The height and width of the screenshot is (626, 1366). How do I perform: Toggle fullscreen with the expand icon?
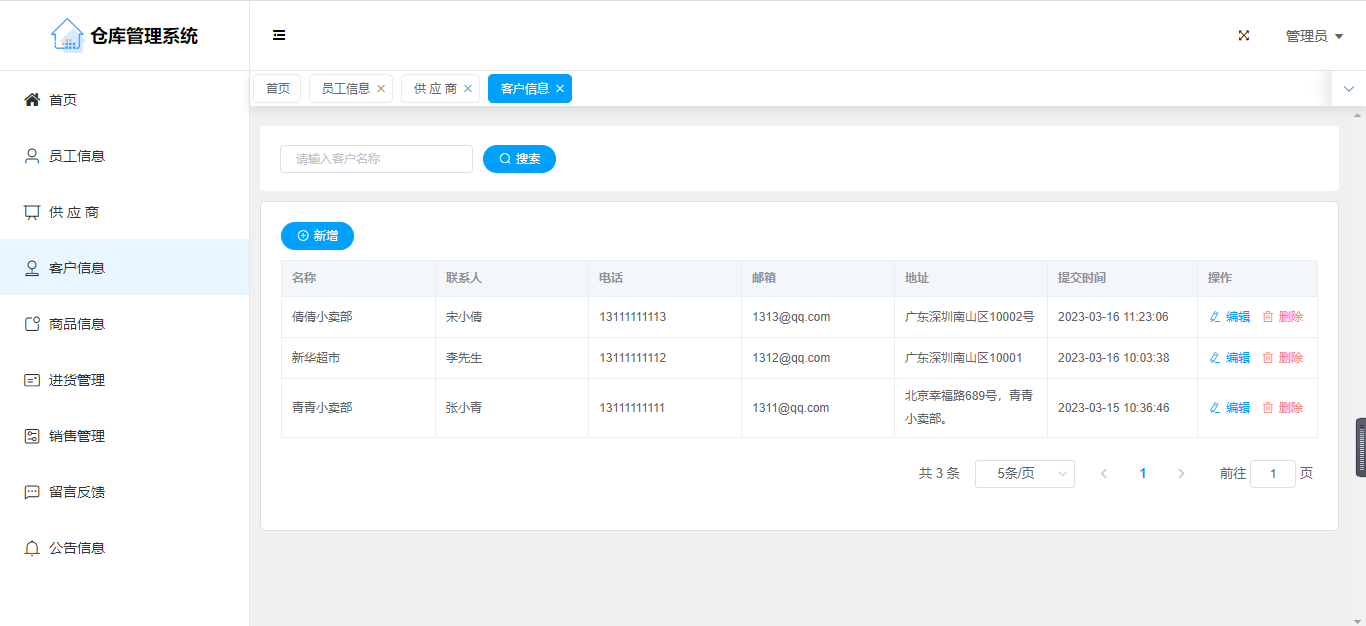(x=1244, y=35)
